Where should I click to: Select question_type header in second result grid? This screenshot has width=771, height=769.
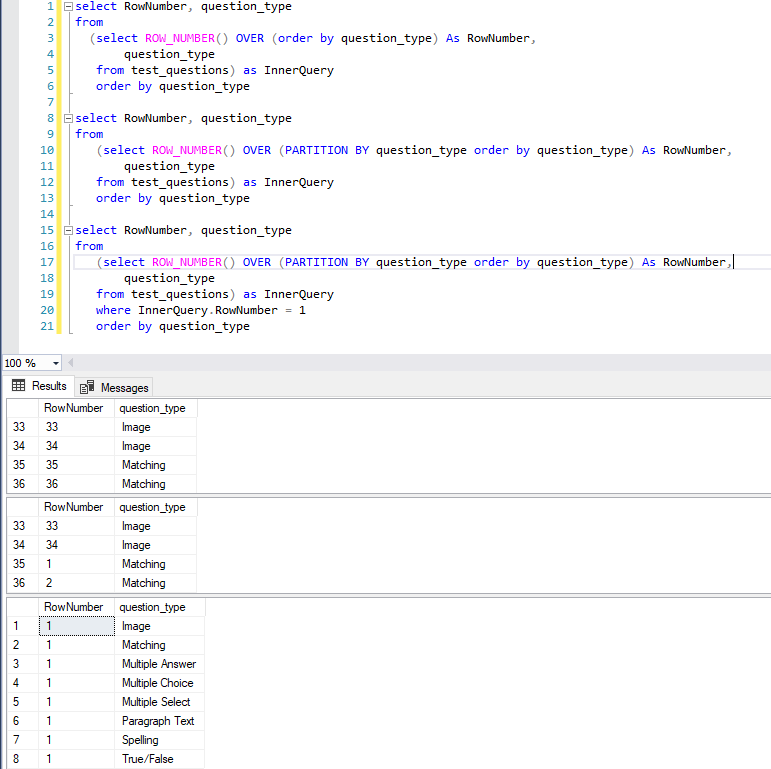[x=155, y=507]
